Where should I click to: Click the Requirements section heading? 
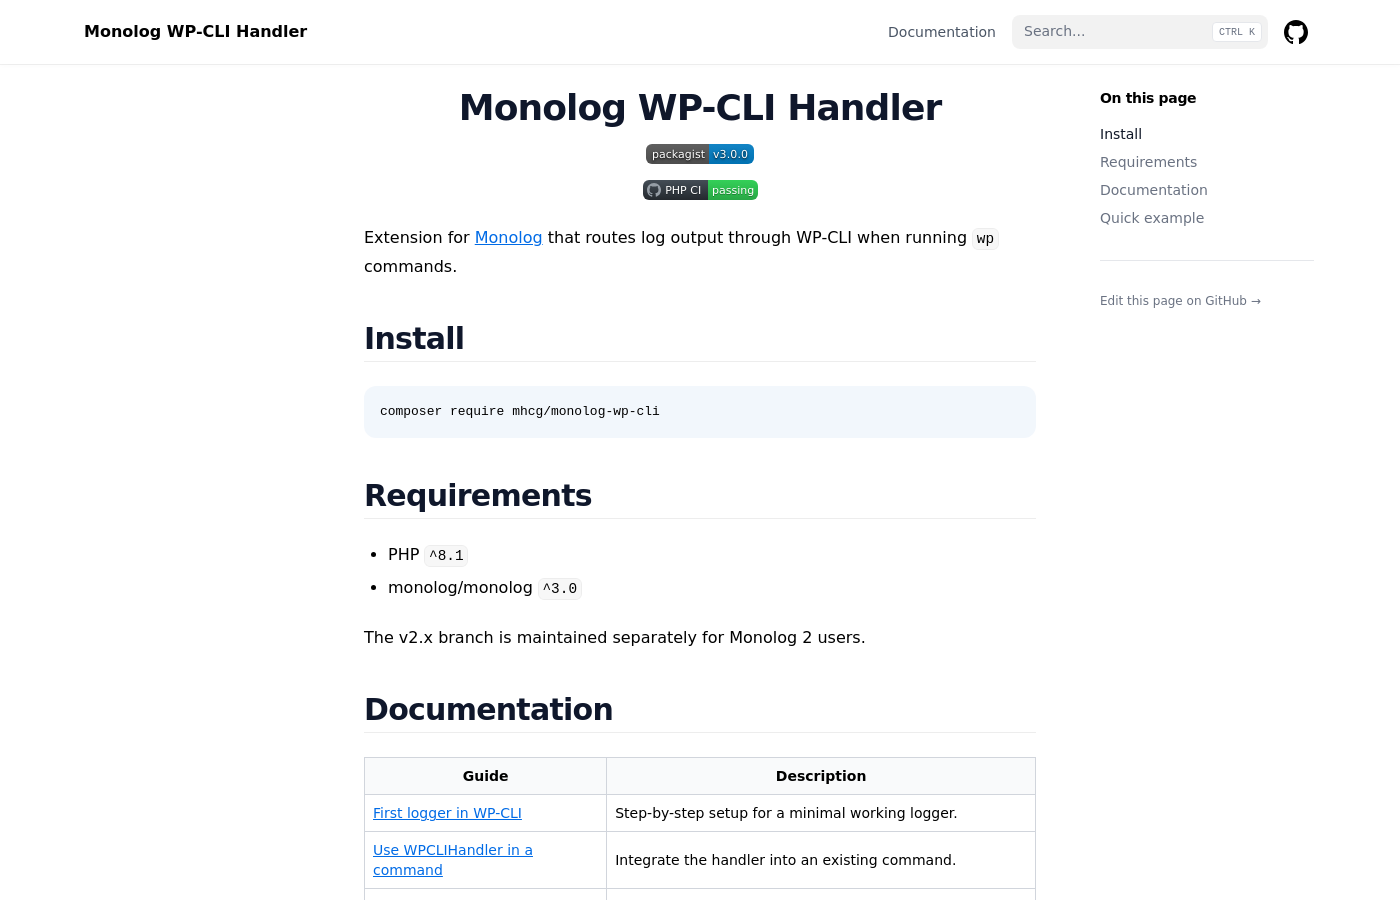[478, 495]
